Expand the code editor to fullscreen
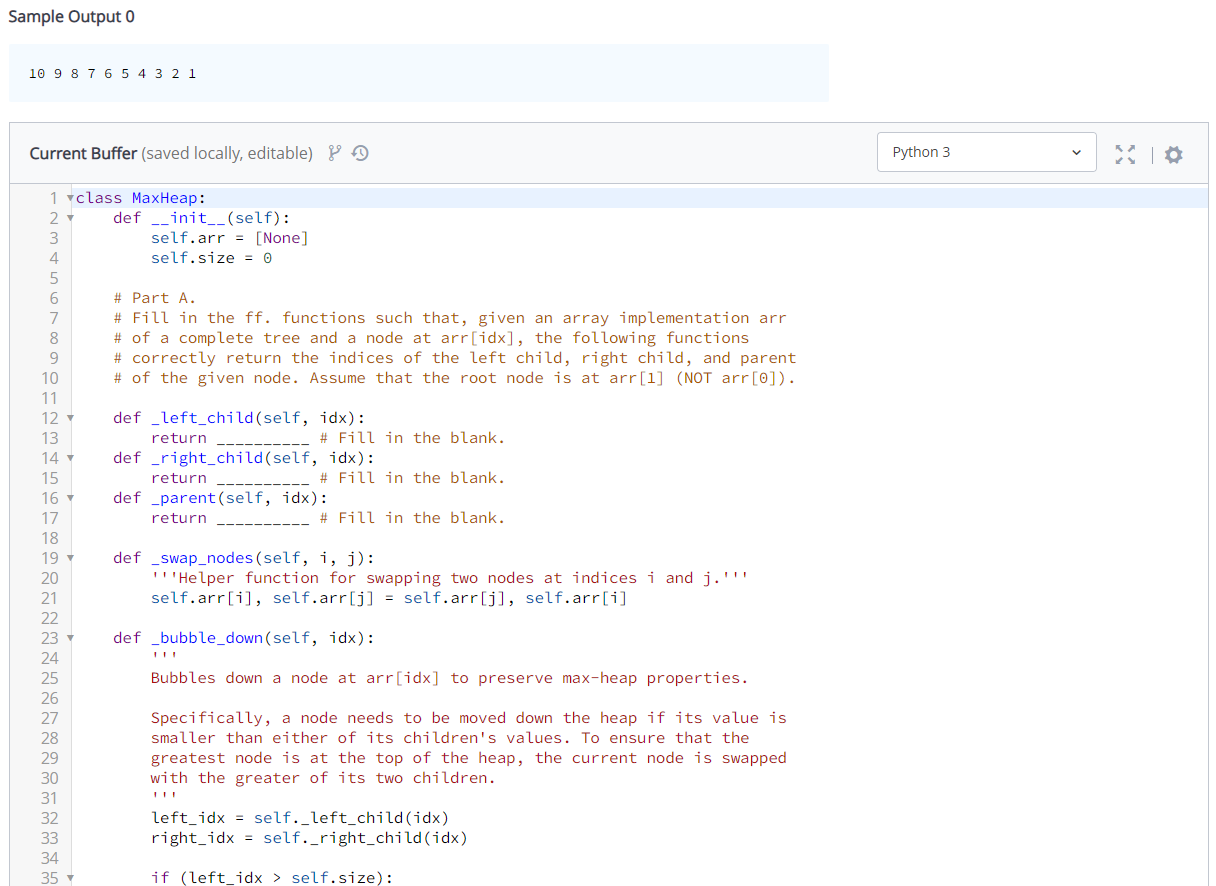The width and height of the screenshot is (1216, 886). tap(1125, 154)
